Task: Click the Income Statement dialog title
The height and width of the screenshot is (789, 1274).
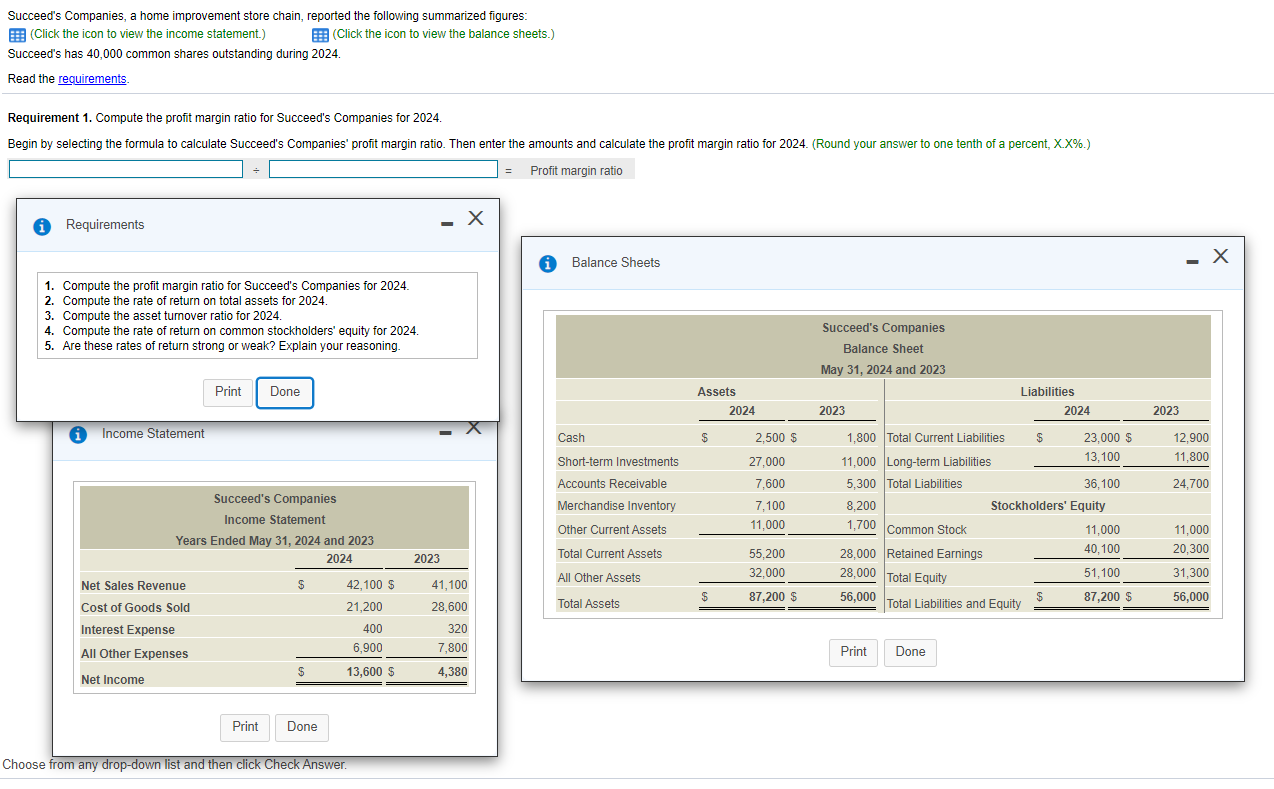Action: pos(153,434)
